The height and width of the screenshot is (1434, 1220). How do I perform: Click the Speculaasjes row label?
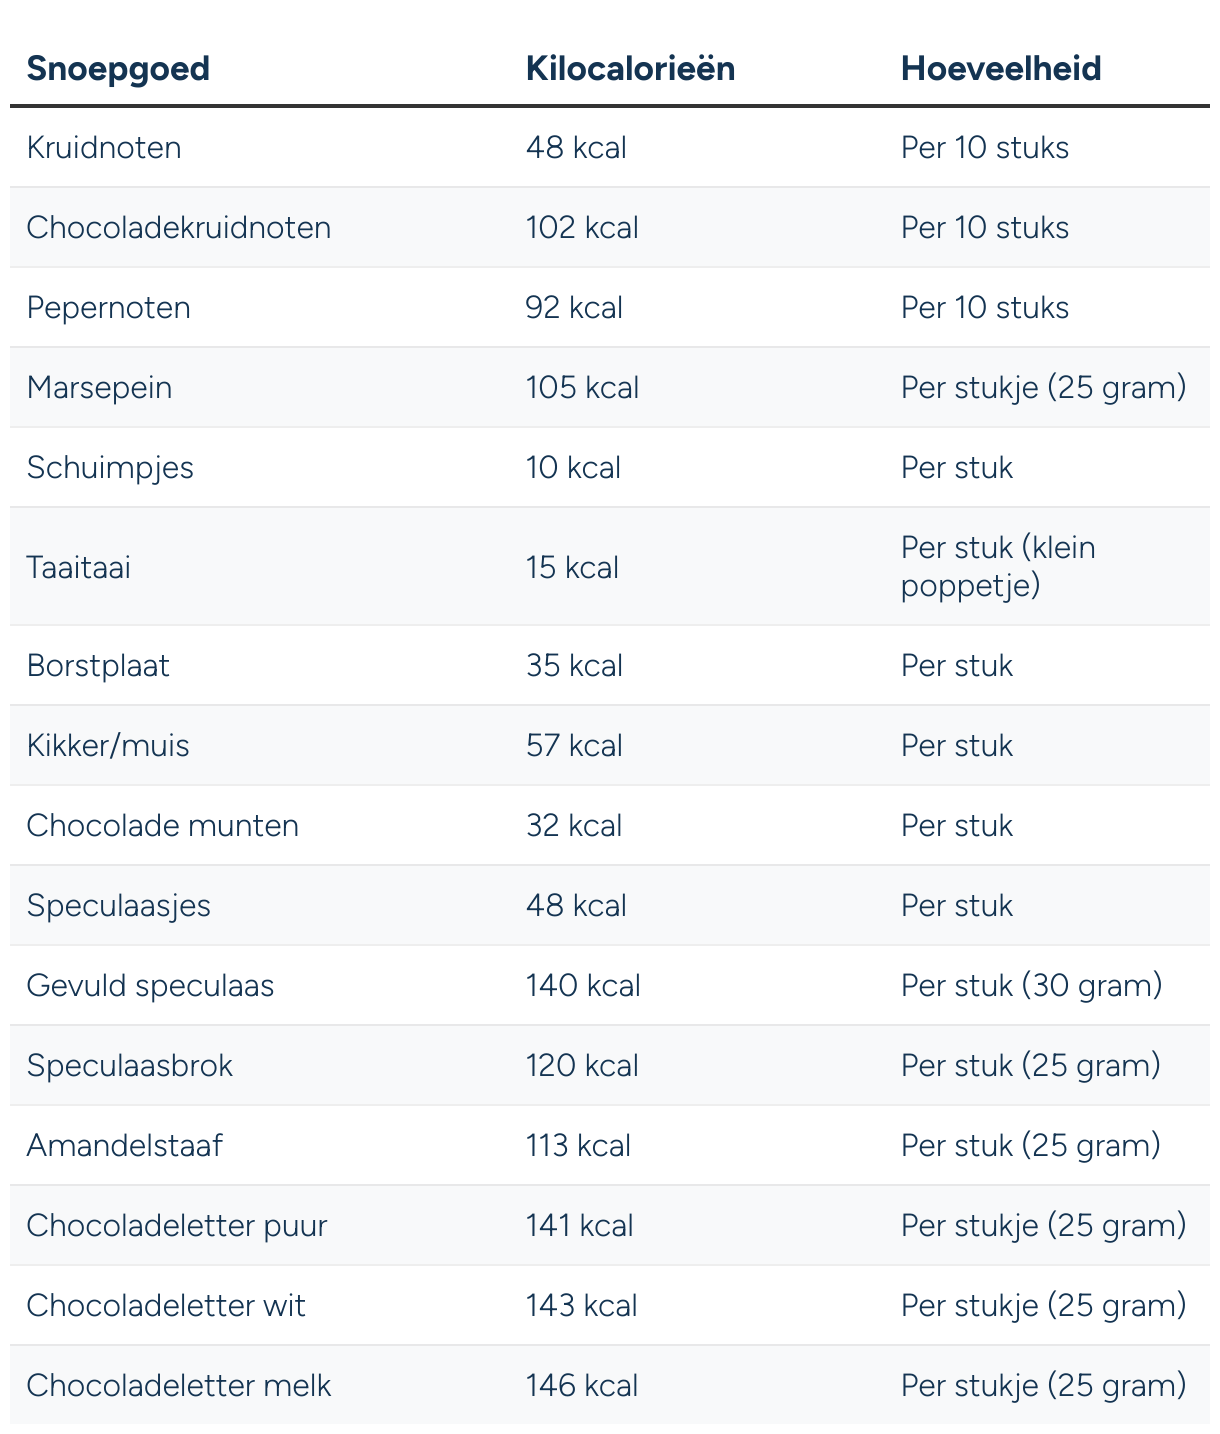click(119, 906)
